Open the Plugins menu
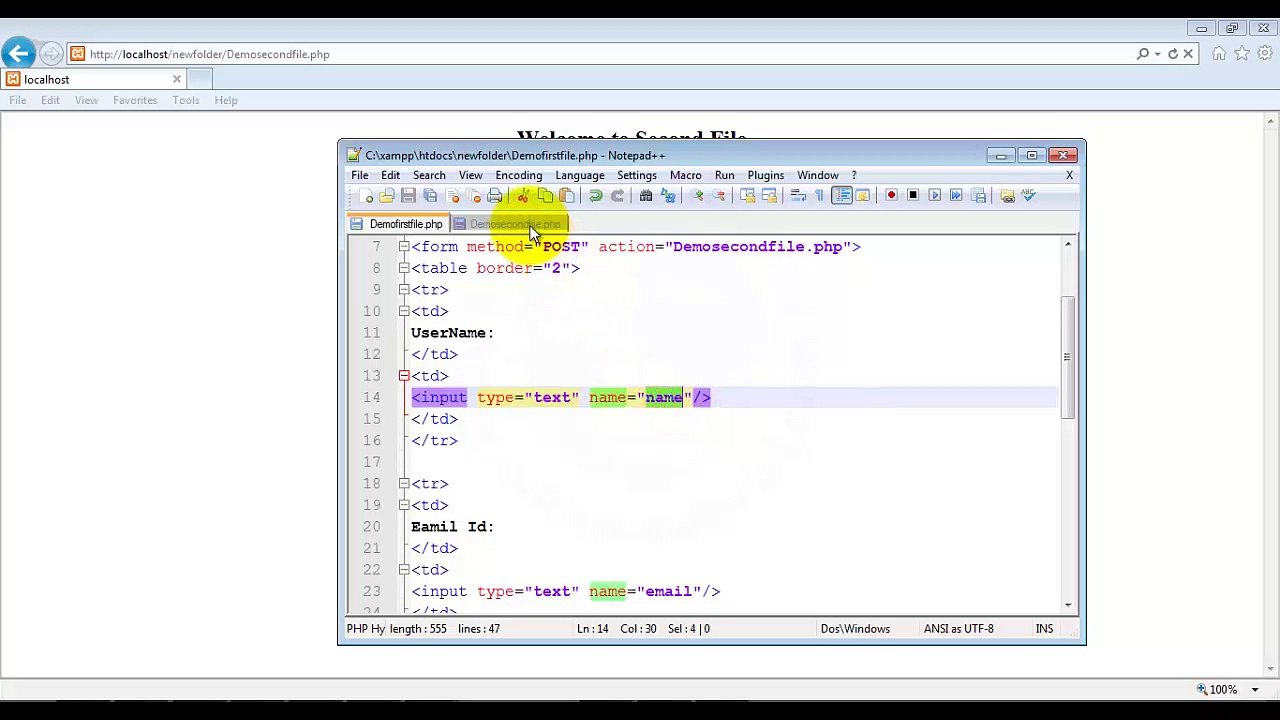 tap(765, 175)
